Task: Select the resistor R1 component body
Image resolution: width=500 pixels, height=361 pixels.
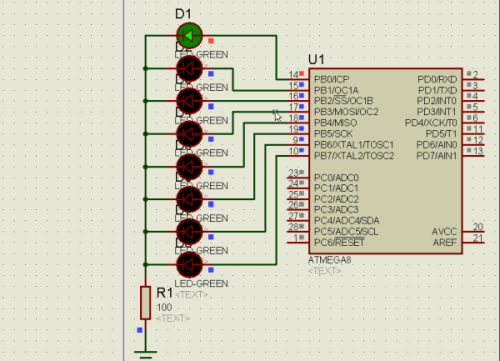Action: [145, 303]
